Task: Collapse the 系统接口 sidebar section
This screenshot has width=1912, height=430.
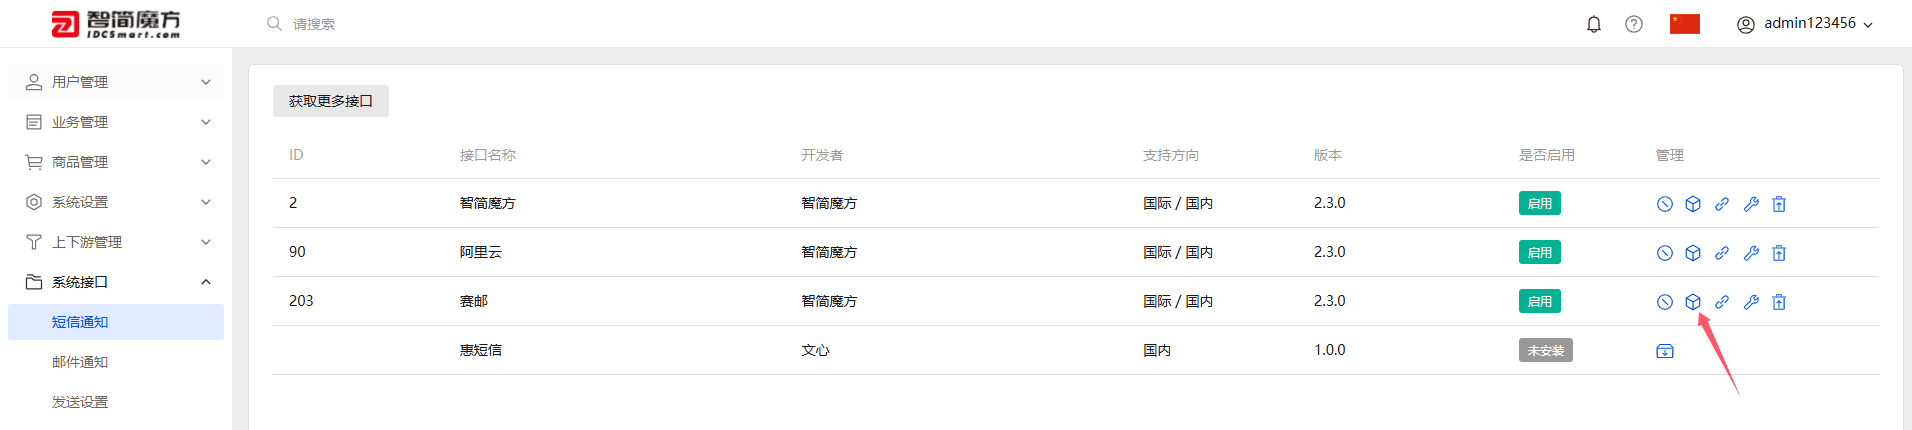Action: [x=116, y=282]
